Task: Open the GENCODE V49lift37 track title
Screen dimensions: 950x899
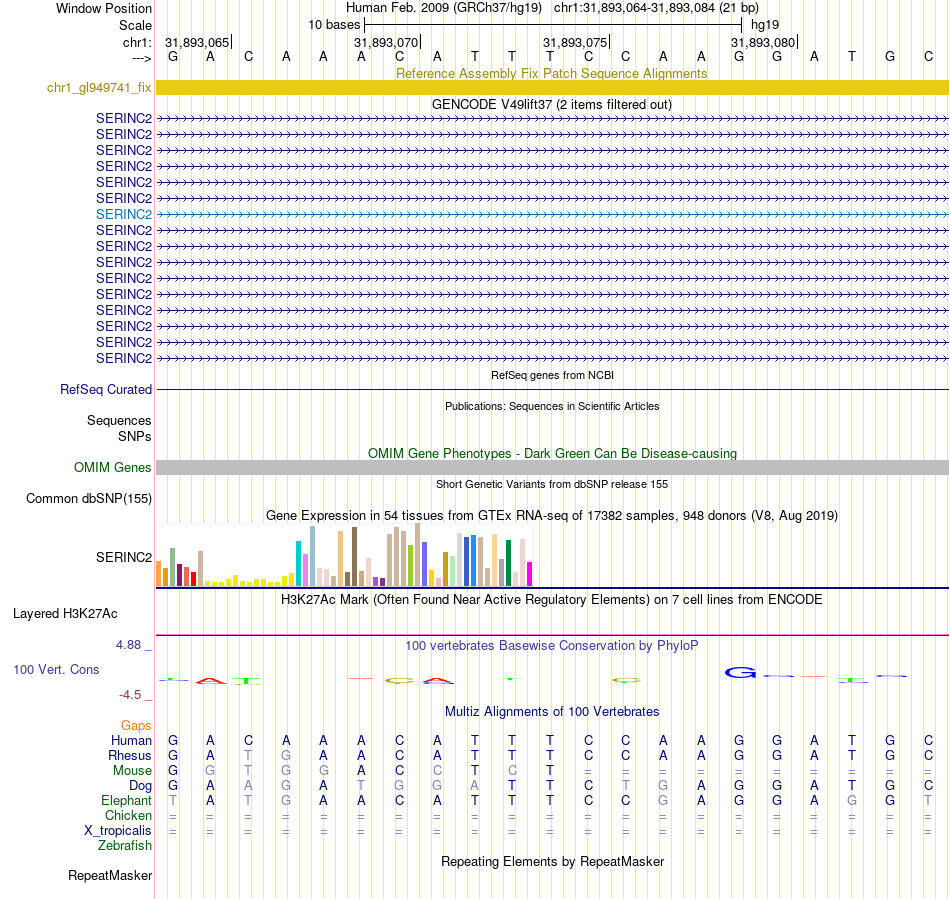Action: 551,104
